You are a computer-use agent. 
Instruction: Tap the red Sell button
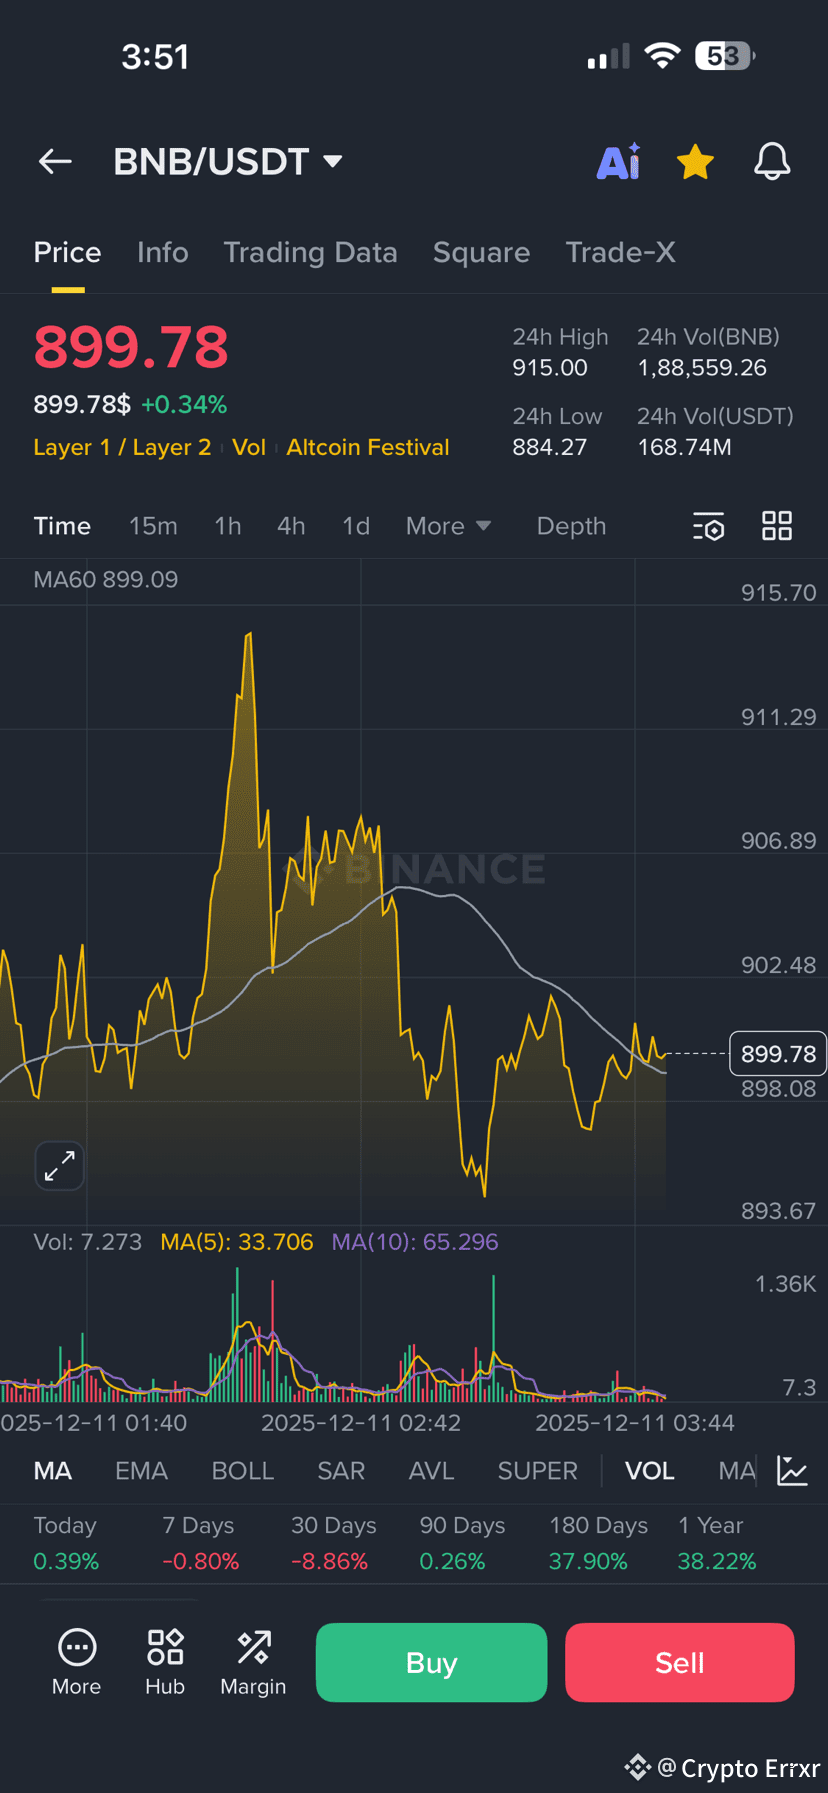[x=680, y=1662]
